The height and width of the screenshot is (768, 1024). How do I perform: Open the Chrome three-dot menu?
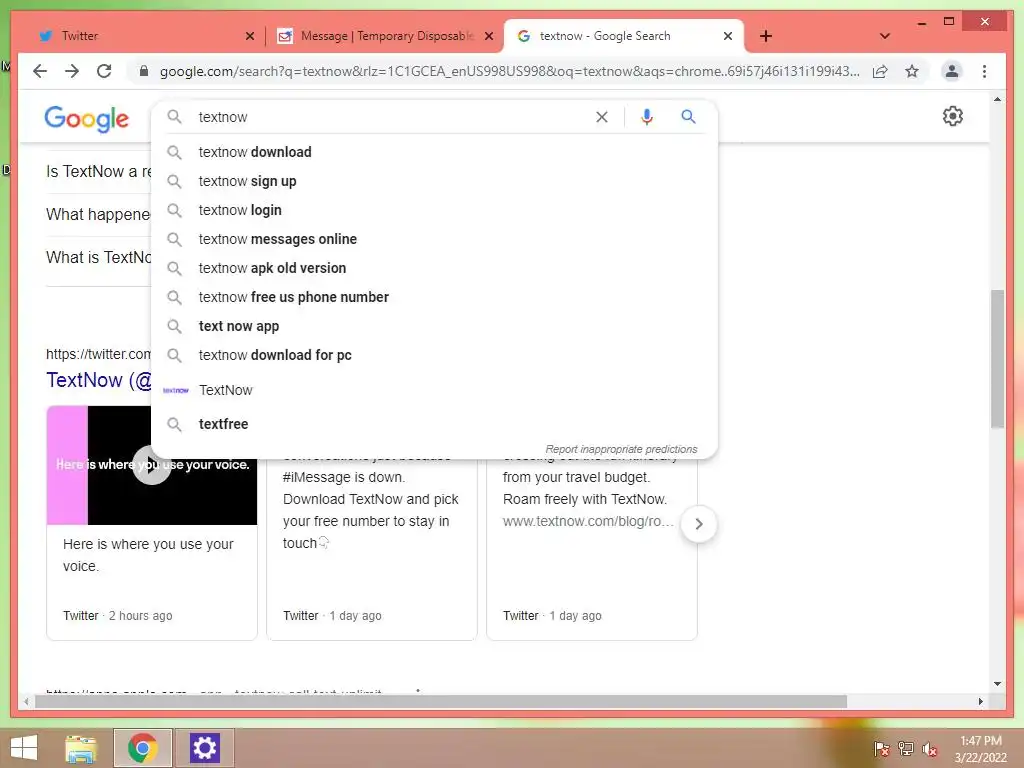984,71
